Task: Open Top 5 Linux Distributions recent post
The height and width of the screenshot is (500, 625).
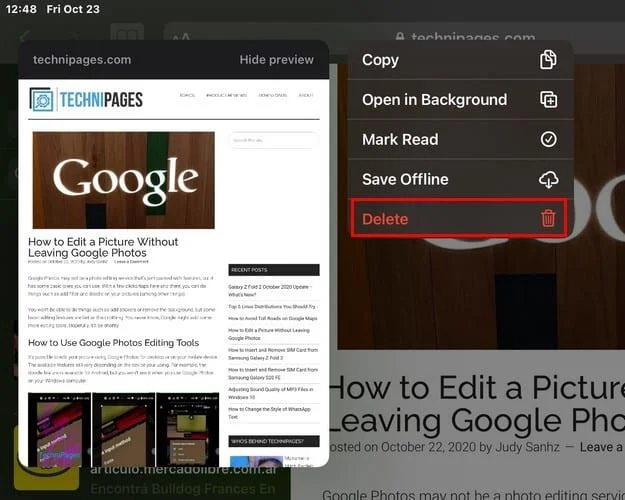Action: tap(271, 307)
